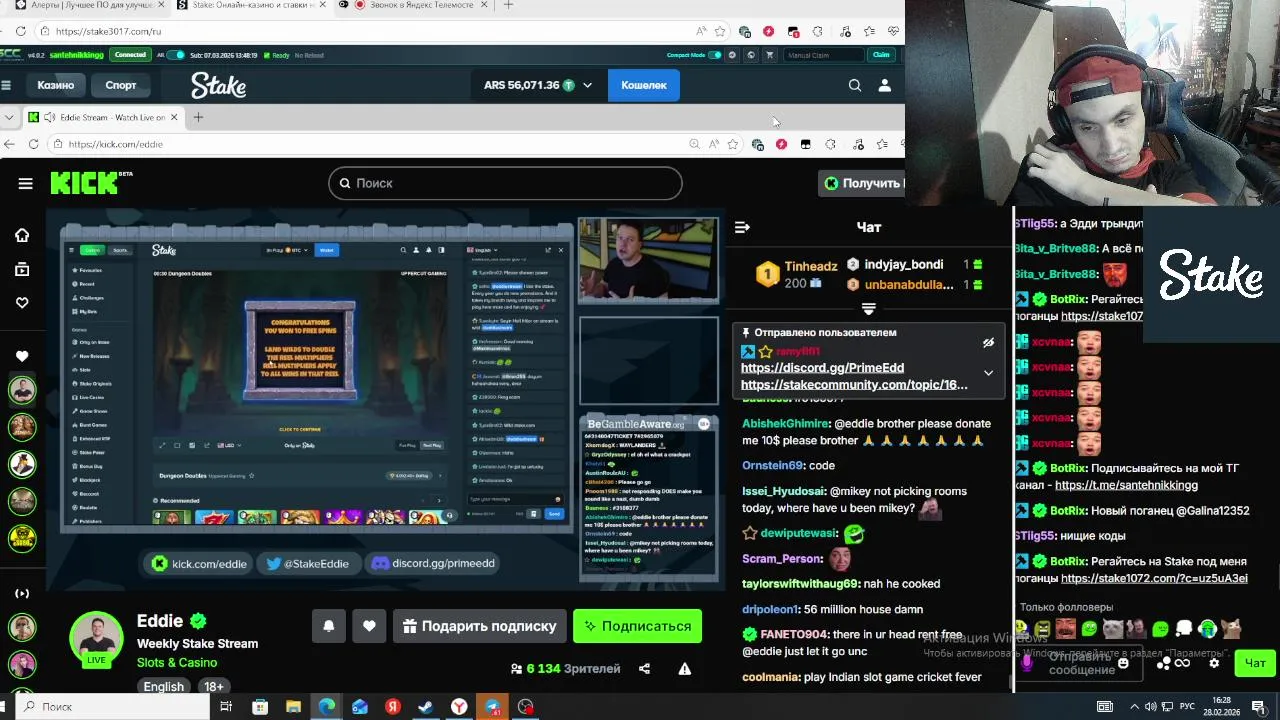
Task: Select the Спорт tab on Stake
Action: 121,85
